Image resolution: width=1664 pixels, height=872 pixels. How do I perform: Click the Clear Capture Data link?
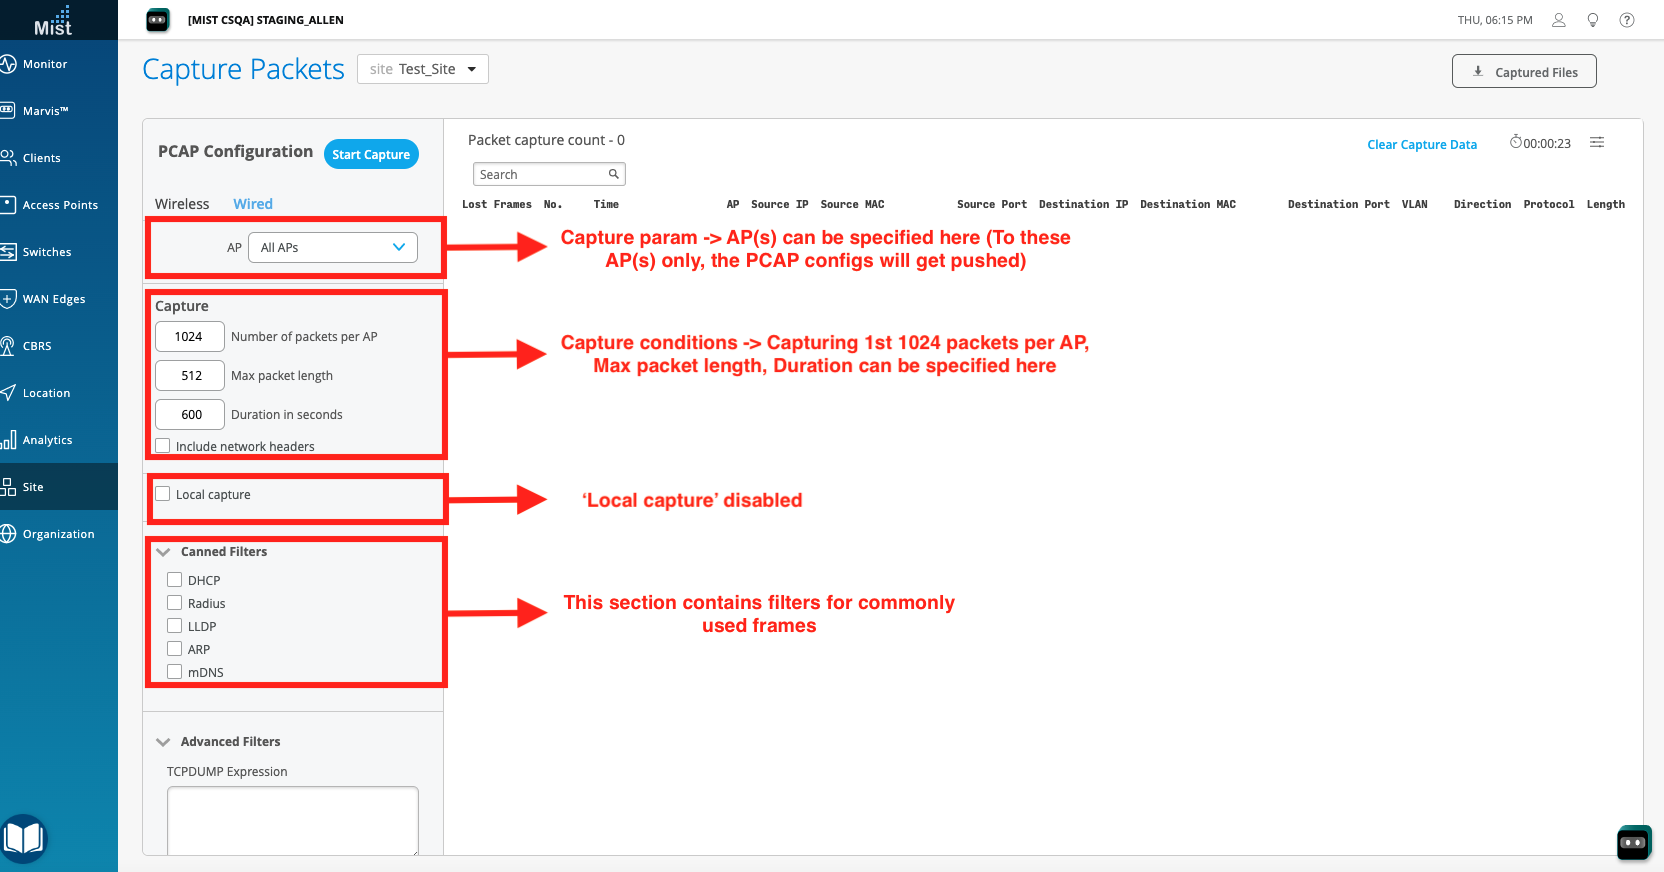click(x=1421, y=144)
